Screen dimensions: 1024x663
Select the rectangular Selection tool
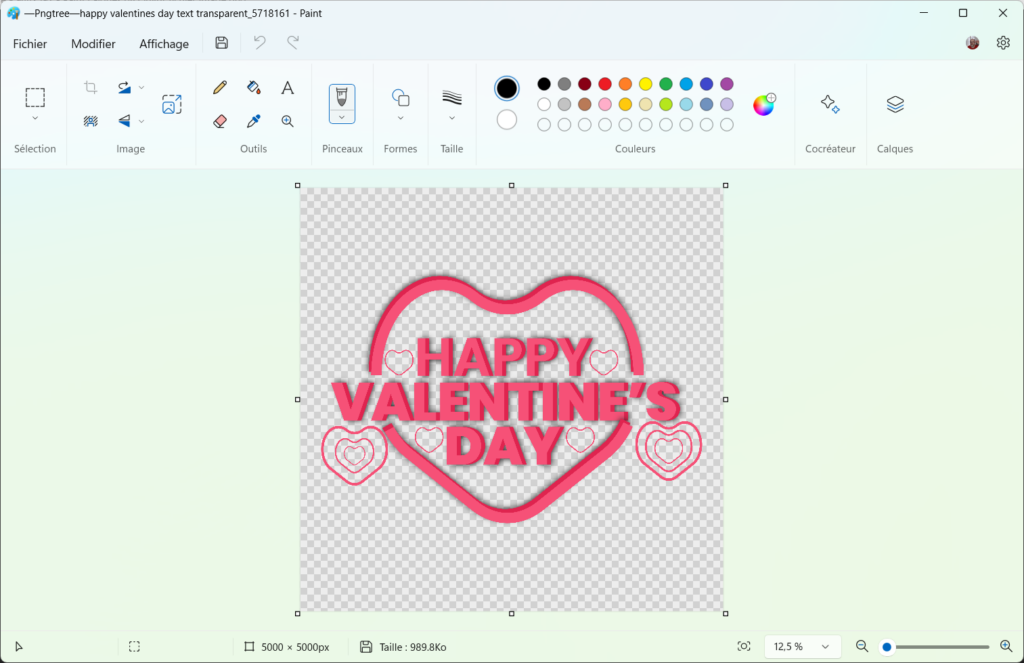click(x=35, y=97)
